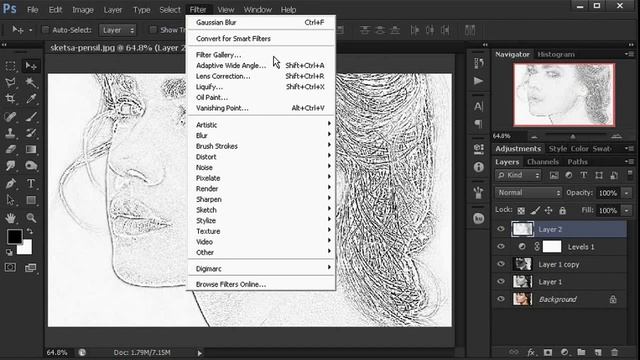Select the Gradient tool

31,149
